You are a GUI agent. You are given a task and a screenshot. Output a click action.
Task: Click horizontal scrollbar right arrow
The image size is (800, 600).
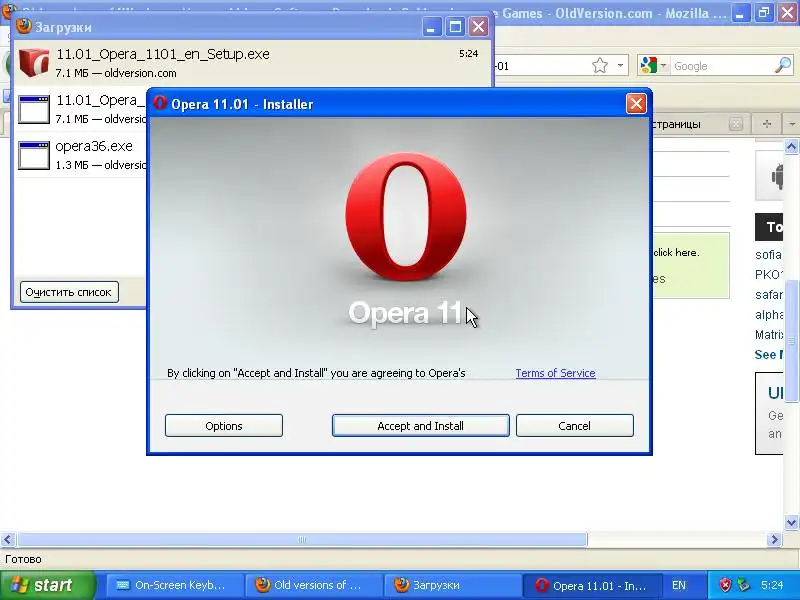(774, 539)
